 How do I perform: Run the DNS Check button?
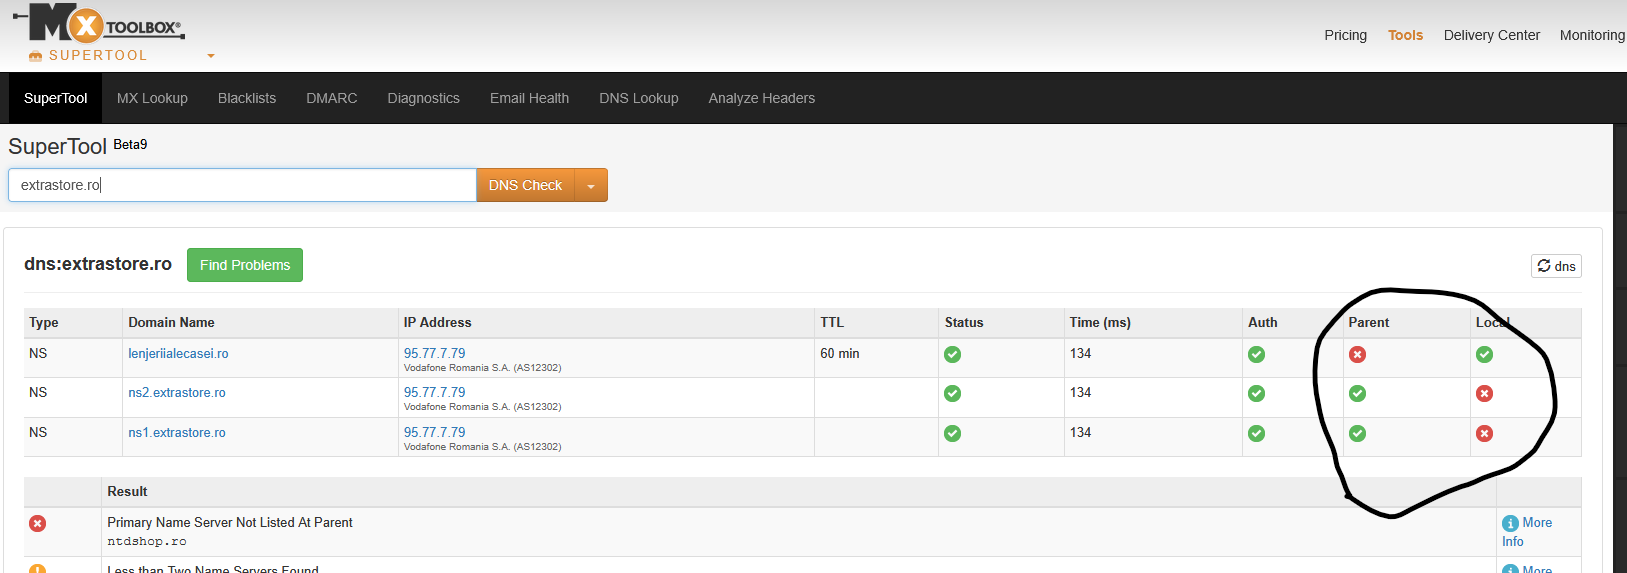tap(525, 185)
